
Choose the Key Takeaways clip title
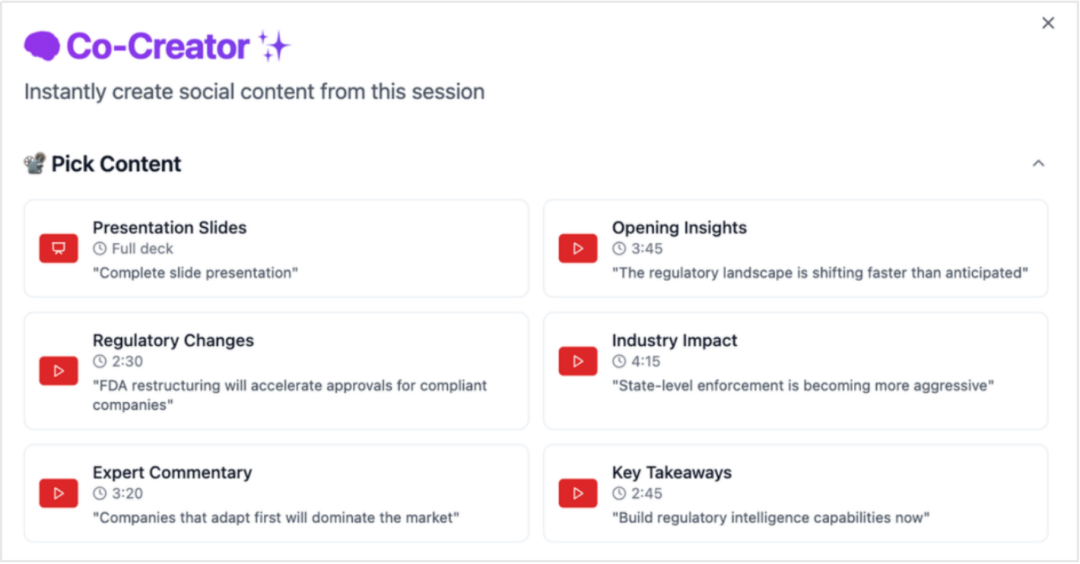pyautogui.click(x=672, y=473)
